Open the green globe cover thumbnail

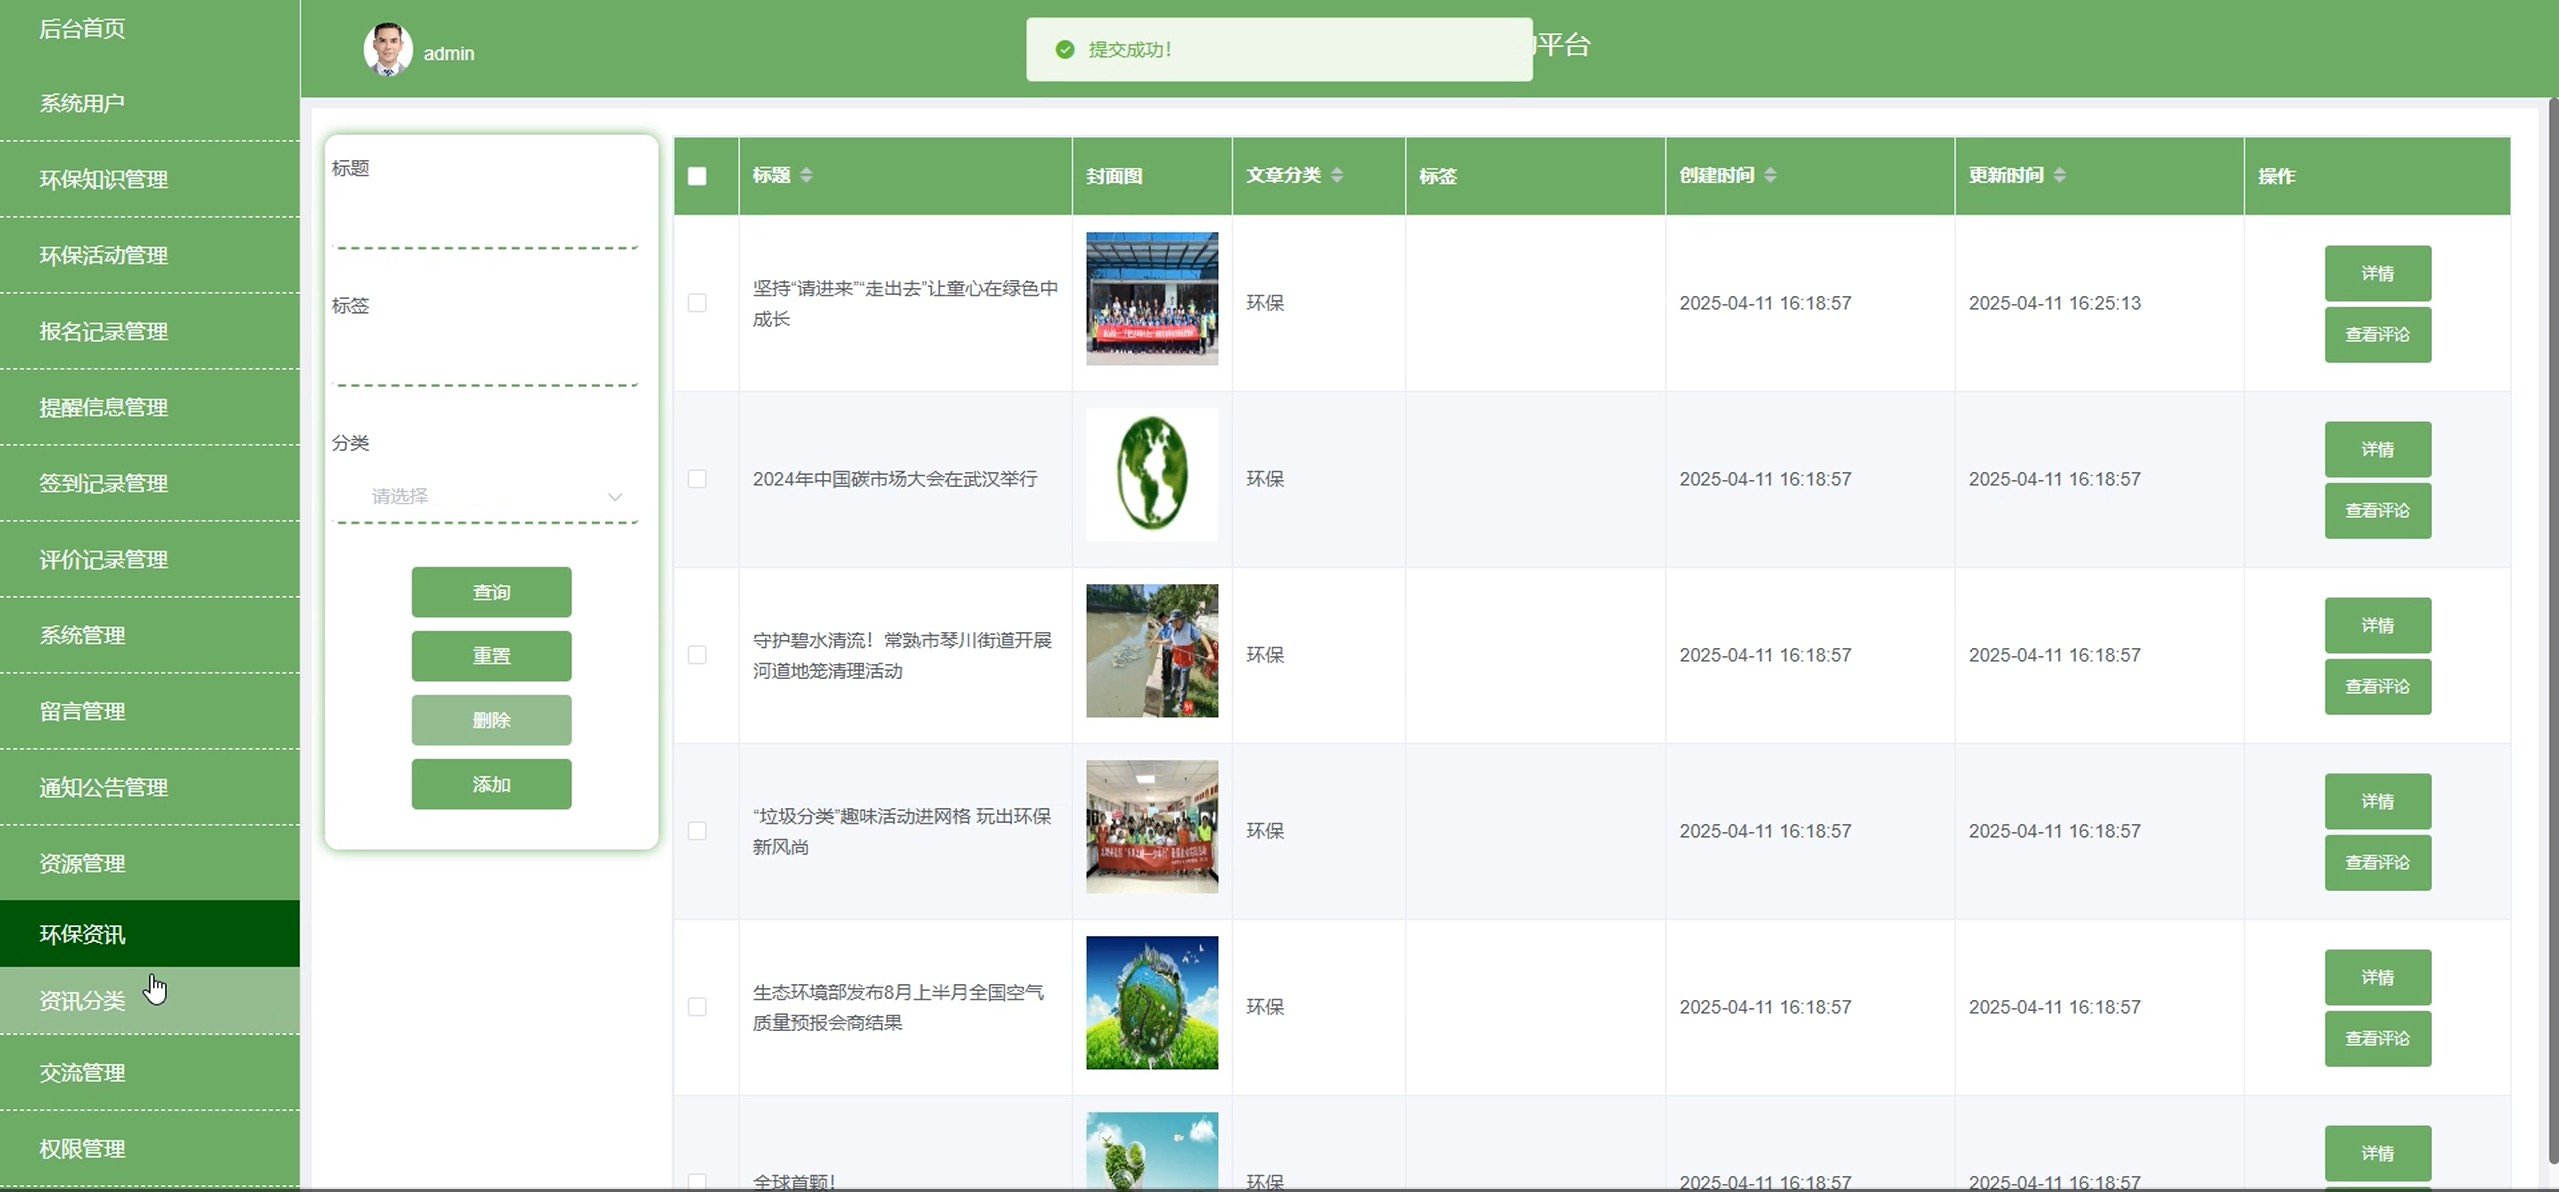pos(1152,474)
